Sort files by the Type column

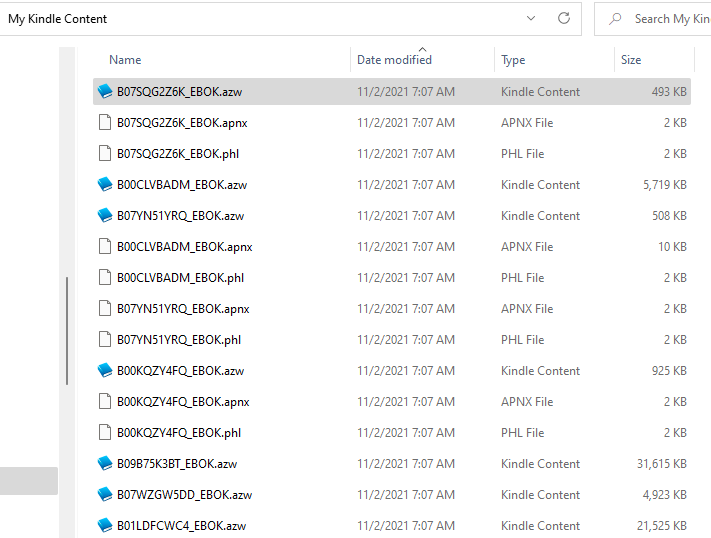pos(513,60)
